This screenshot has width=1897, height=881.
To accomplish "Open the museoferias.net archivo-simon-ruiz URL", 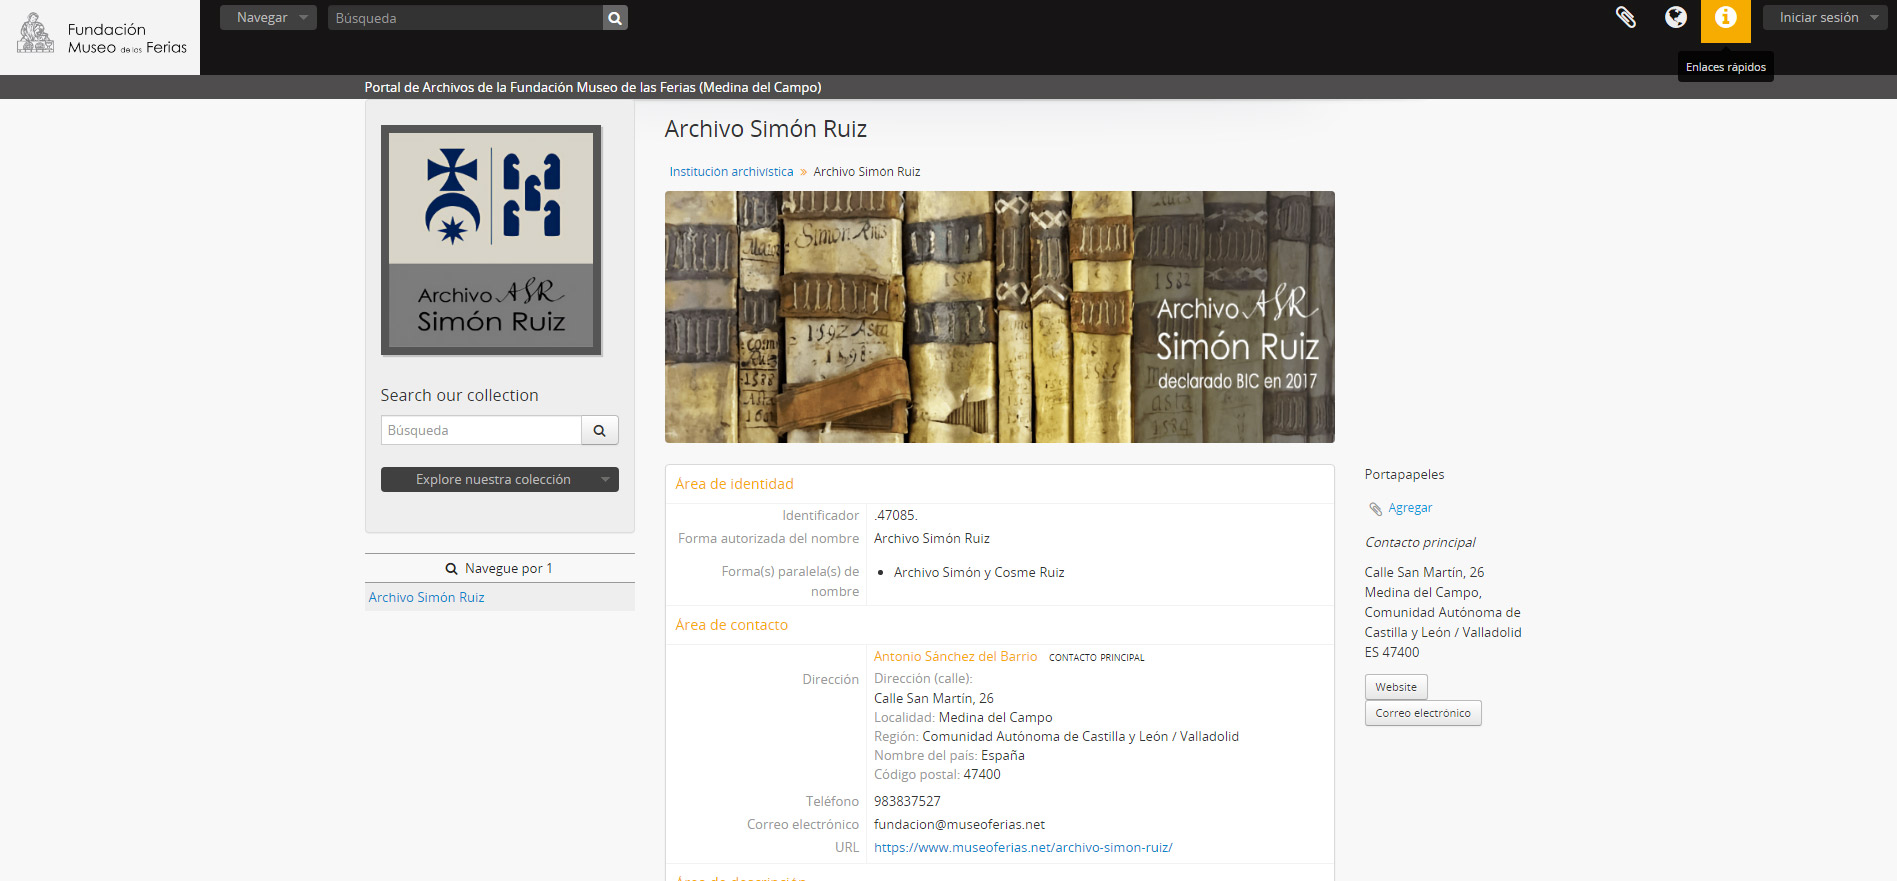I will pyautogui.click(x=1023, y=847).
